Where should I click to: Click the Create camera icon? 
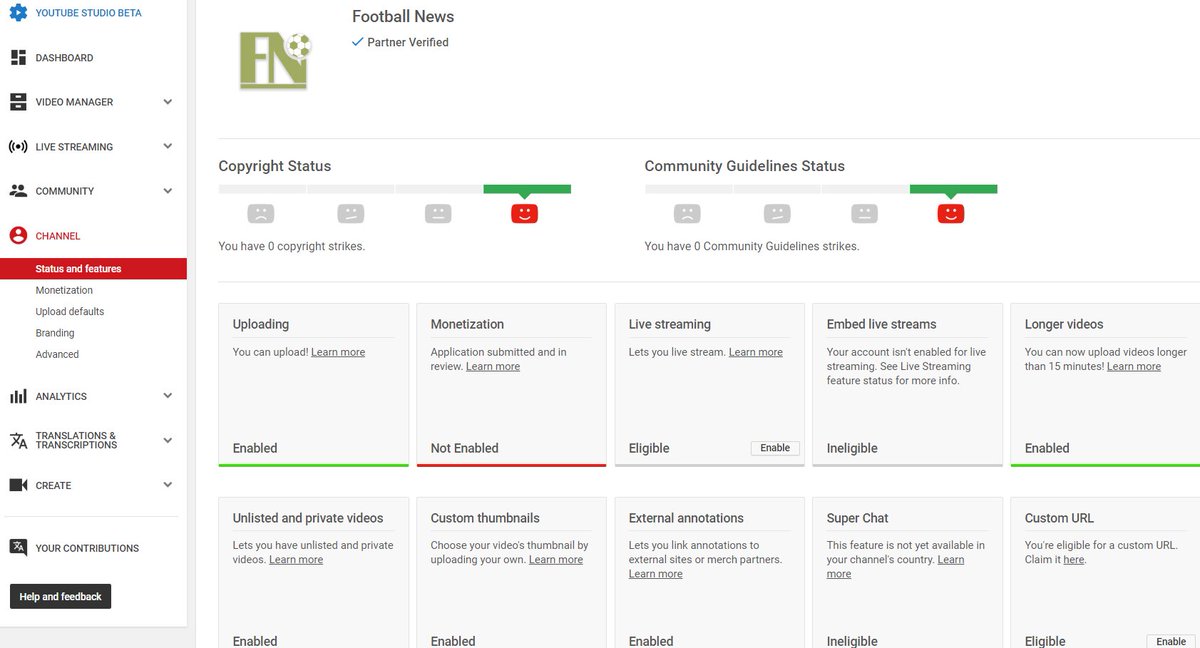click(18, 485)
